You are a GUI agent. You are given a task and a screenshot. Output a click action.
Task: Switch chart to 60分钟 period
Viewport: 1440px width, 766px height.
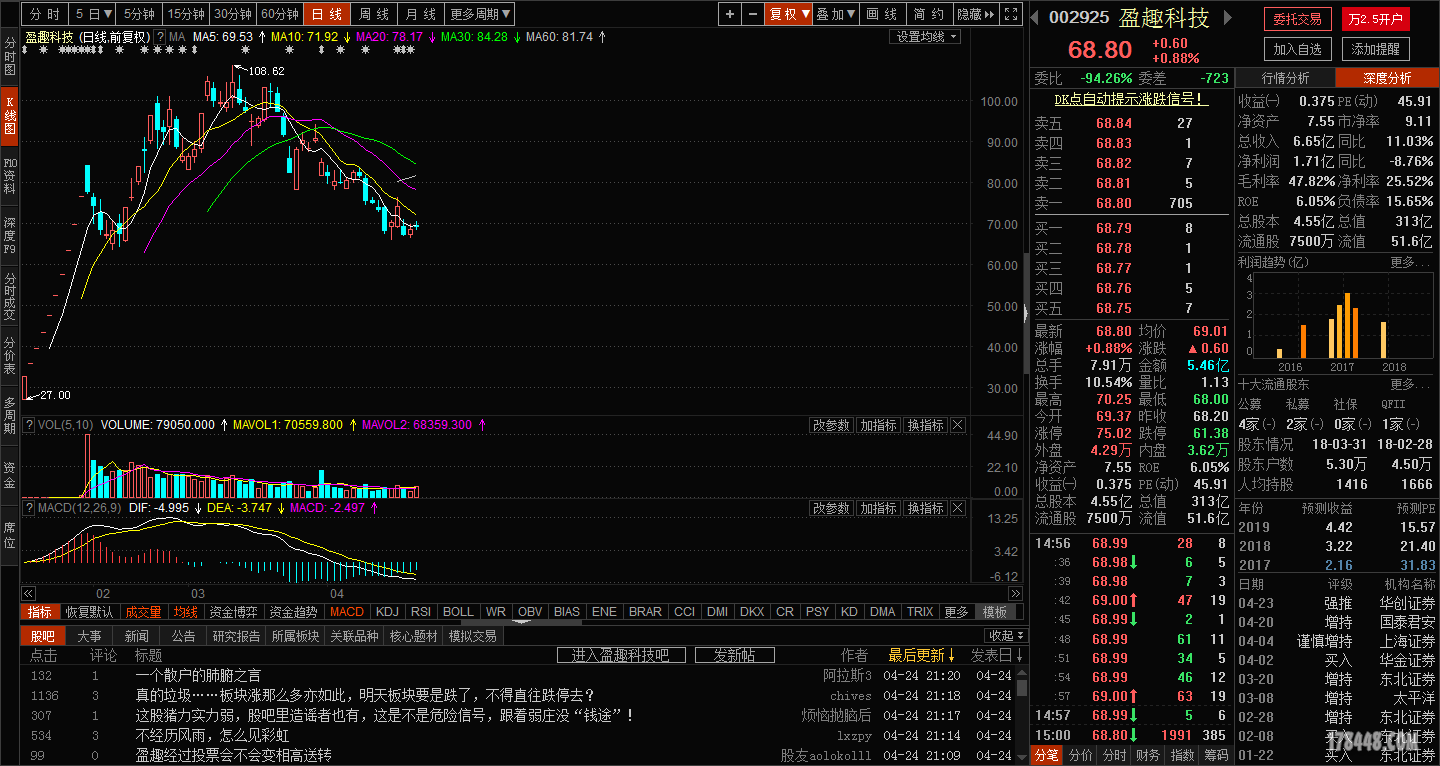click(280, 14)
